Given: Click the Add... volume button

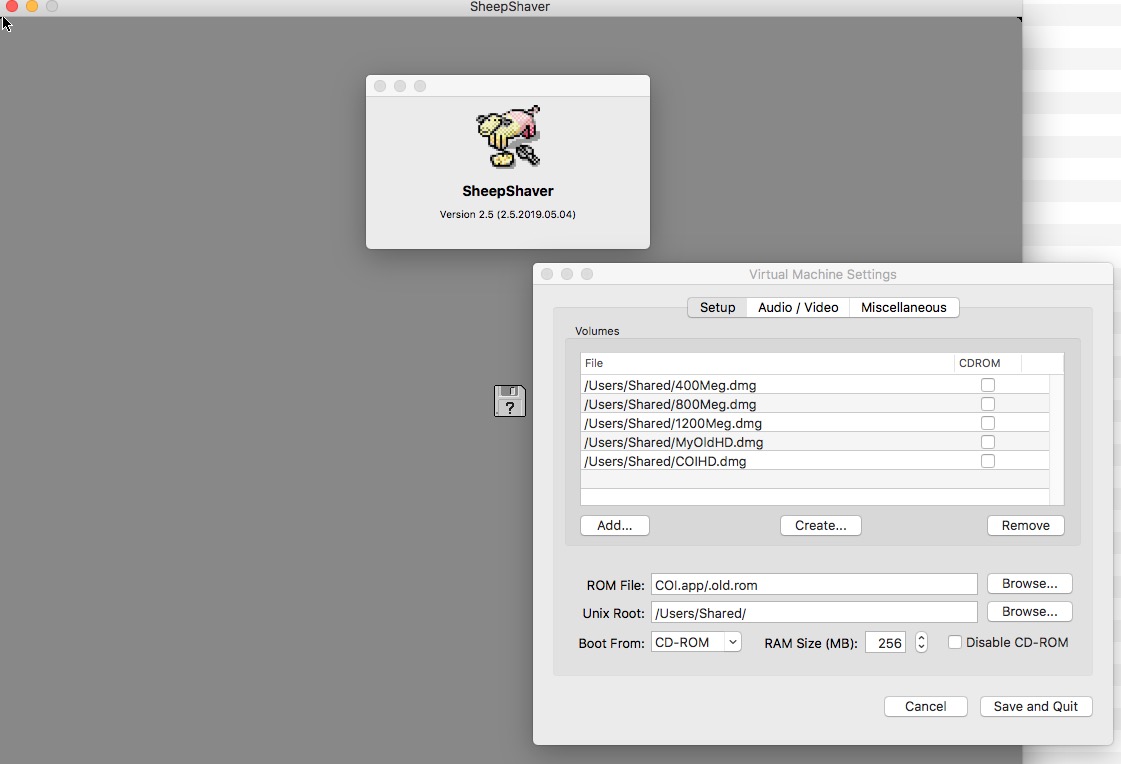Looking at the screenshot, I should (615, 525).
